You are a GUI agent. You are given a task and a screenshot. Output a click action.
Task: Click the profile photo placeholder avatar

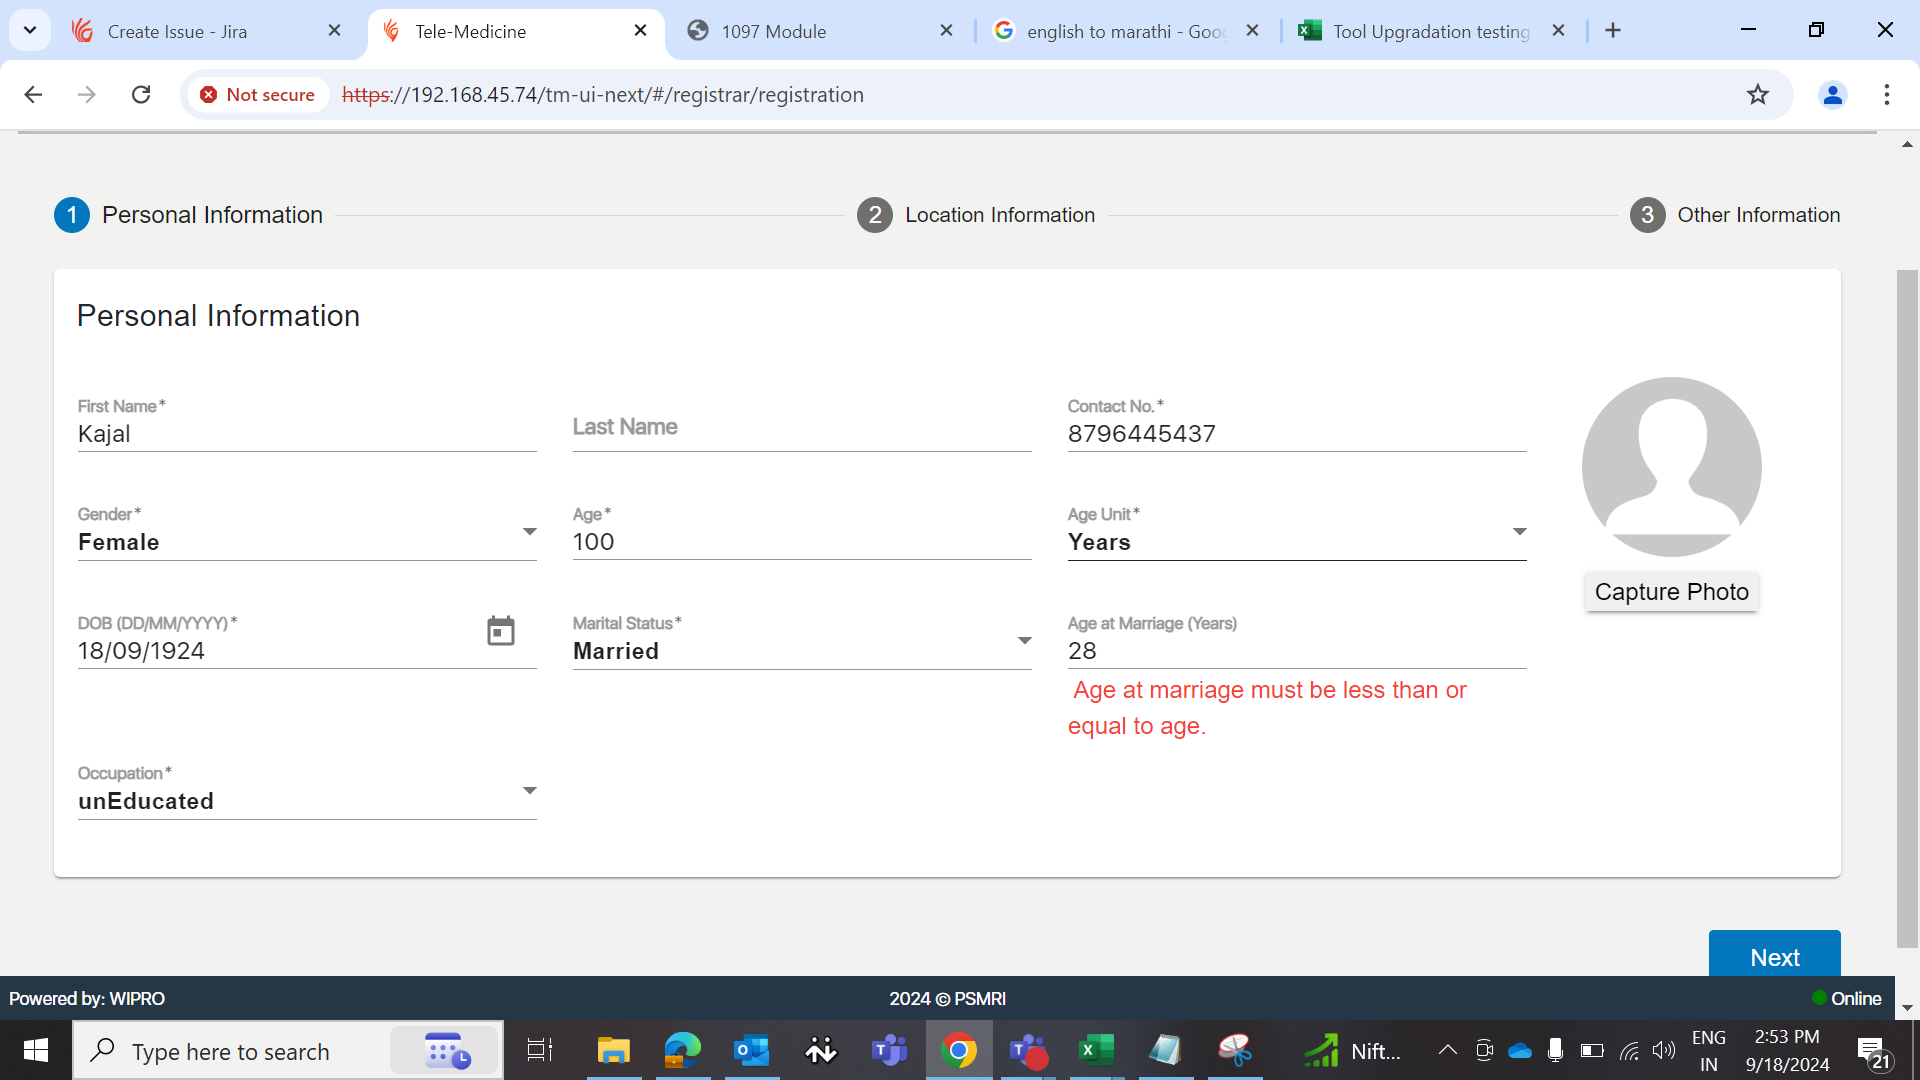point(1671,466)
